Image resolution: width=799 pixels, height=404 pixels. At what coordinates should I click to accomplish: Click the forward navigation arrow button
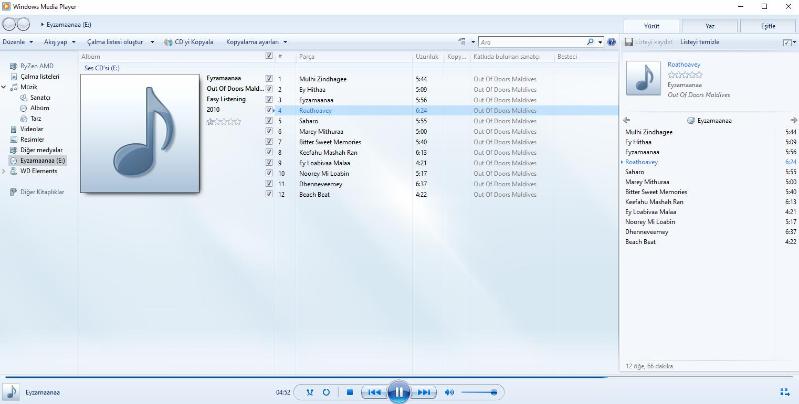coord(23,24)
